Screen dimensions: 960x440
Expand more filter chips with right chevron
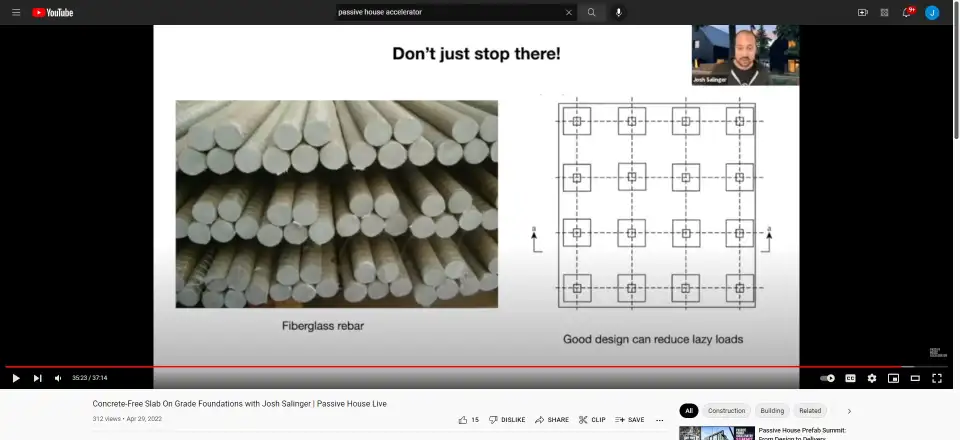pos(849,410)
